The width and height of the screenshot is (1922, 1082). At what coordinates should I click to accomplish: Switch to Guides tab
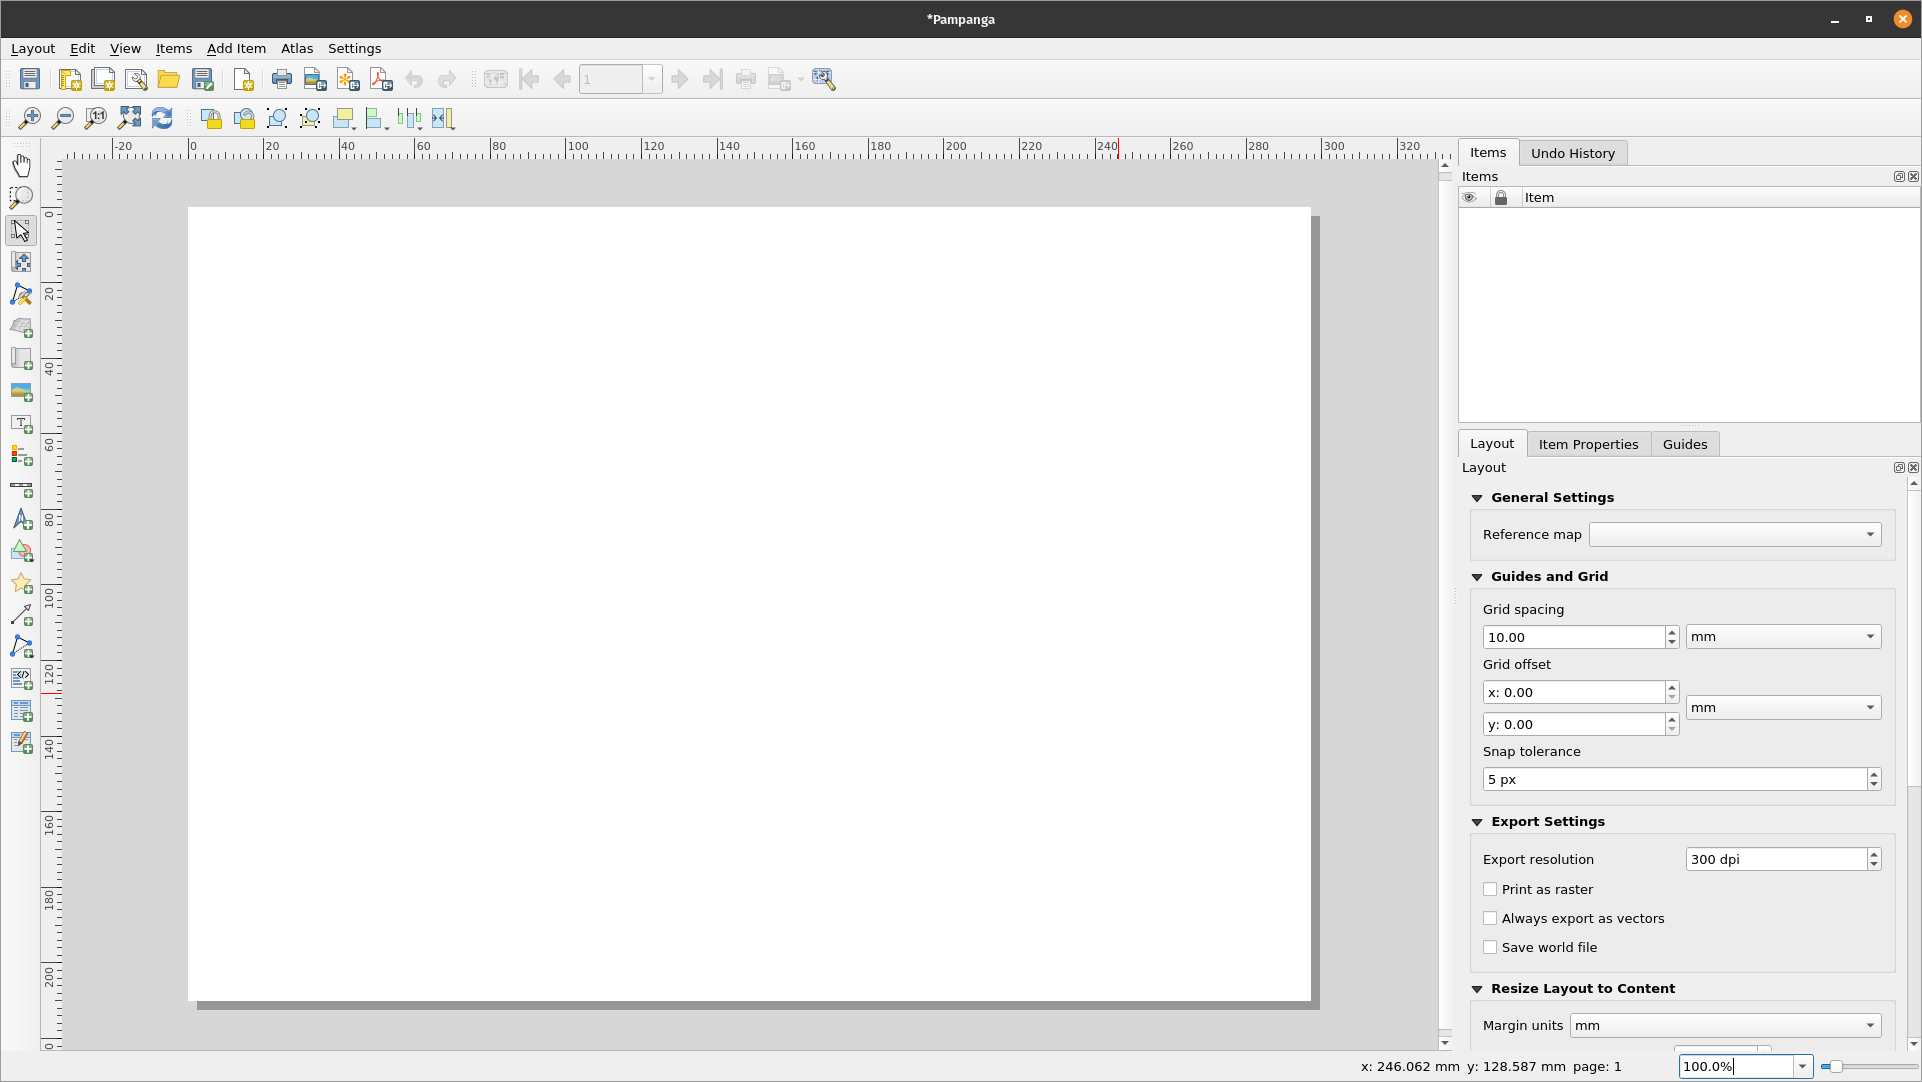point(1686,443)
